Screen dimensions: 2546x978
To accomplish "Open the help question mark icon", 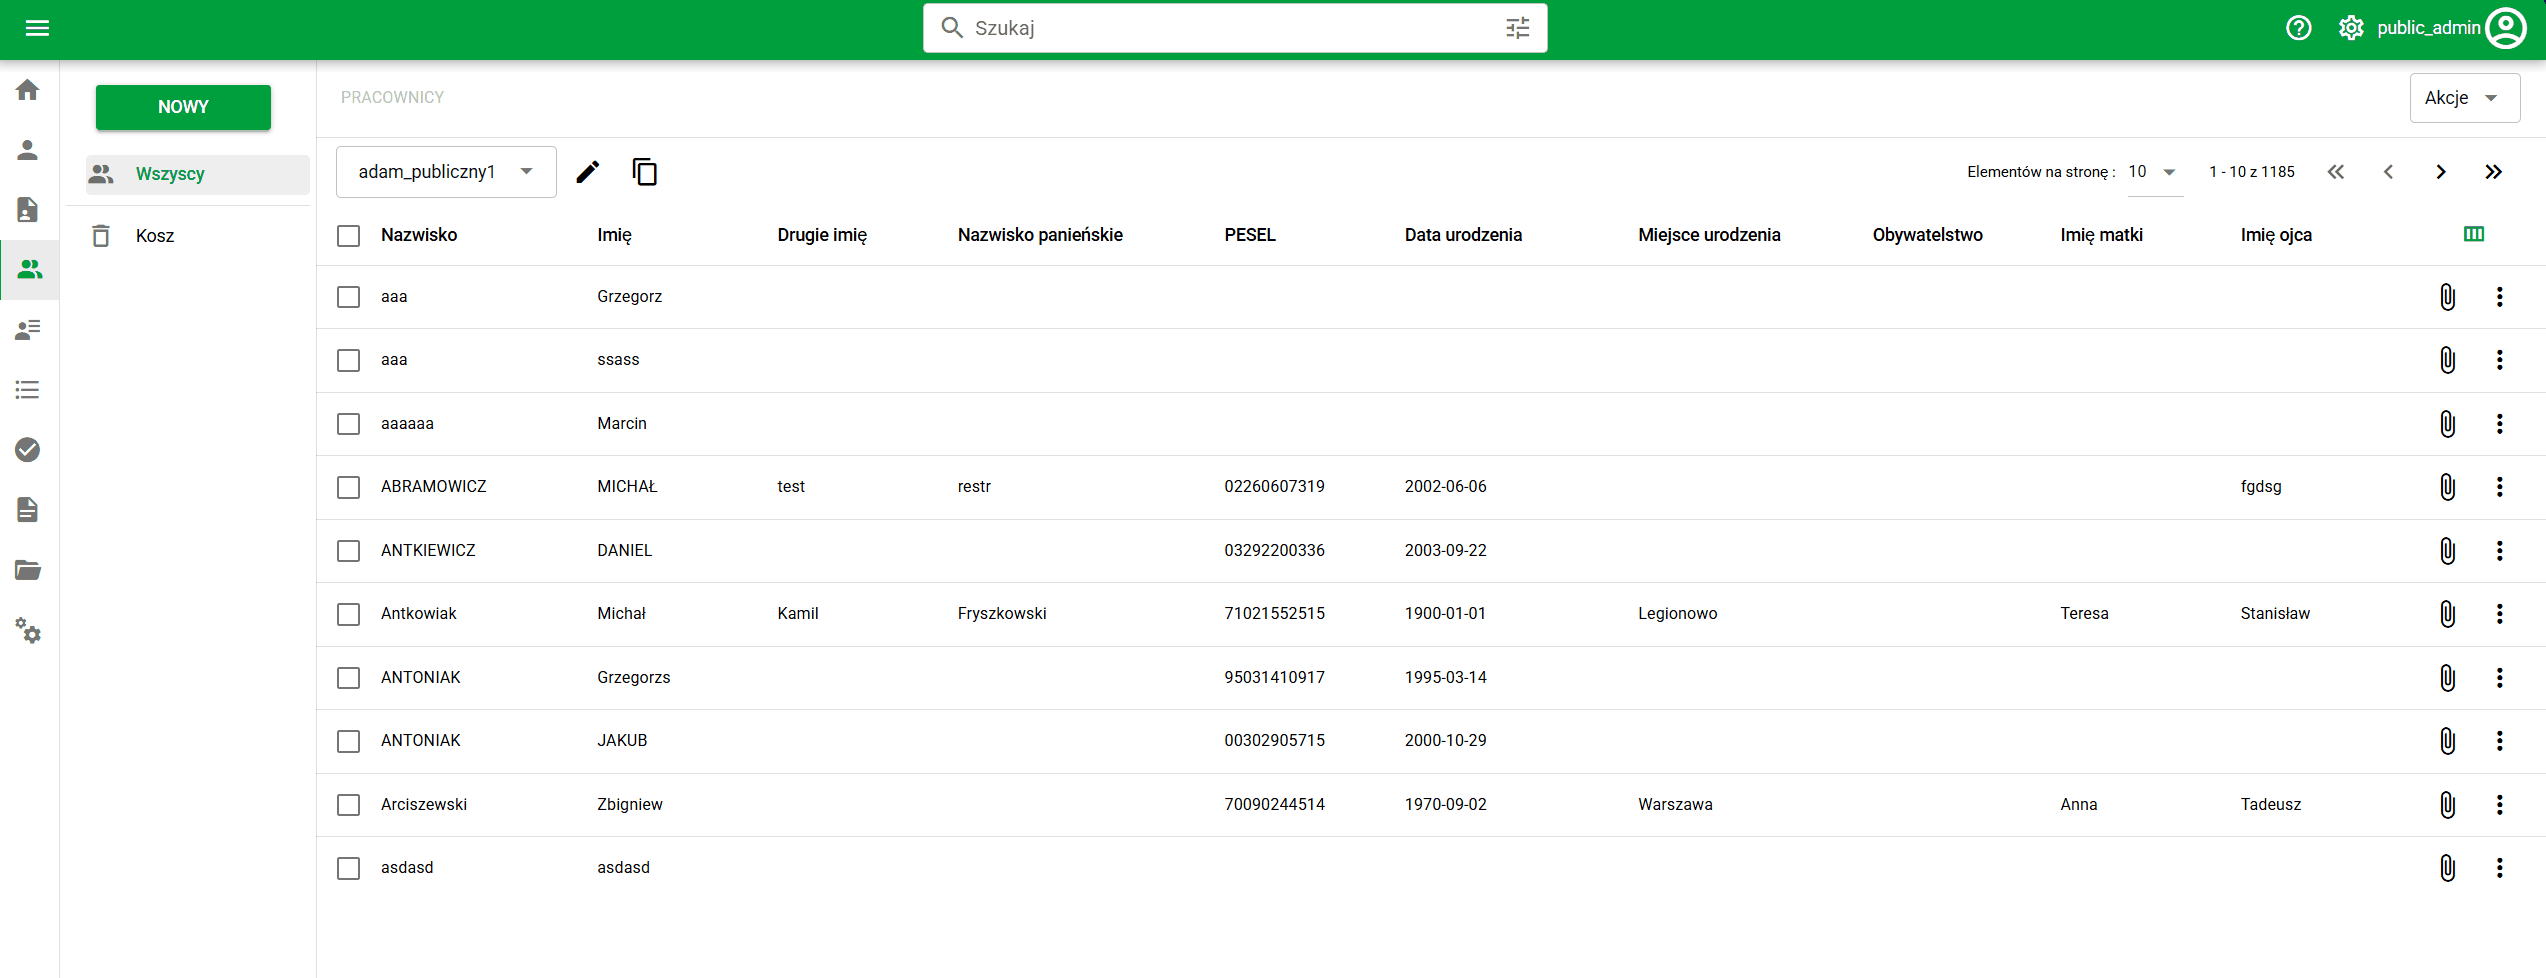I will (x=2298, y=28).
